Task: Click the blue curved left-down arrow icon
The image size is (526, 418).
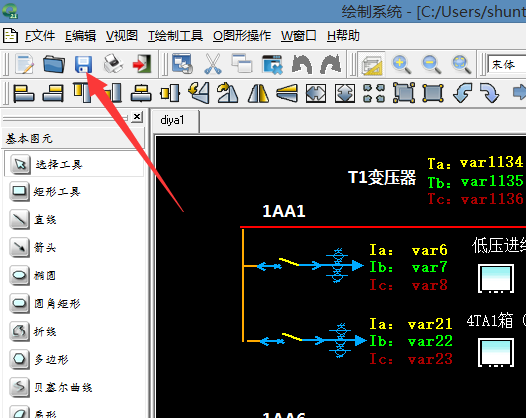Action: click(x=462, y=93)
